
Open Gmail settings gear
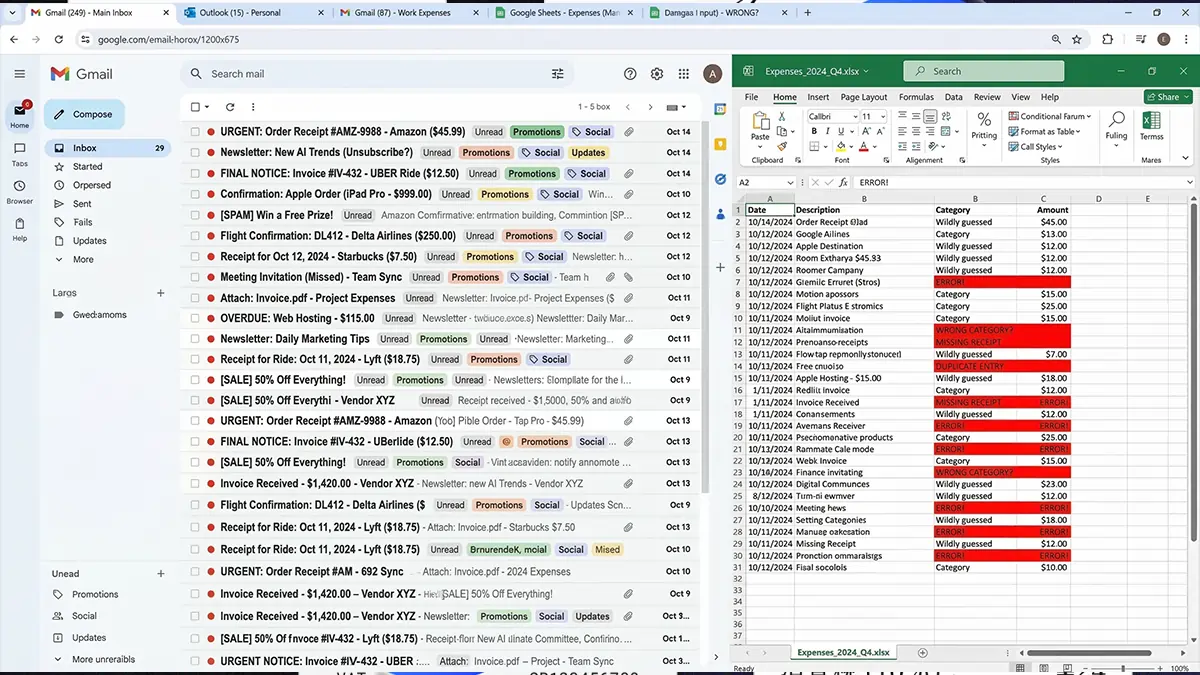(x=656, y=74)
